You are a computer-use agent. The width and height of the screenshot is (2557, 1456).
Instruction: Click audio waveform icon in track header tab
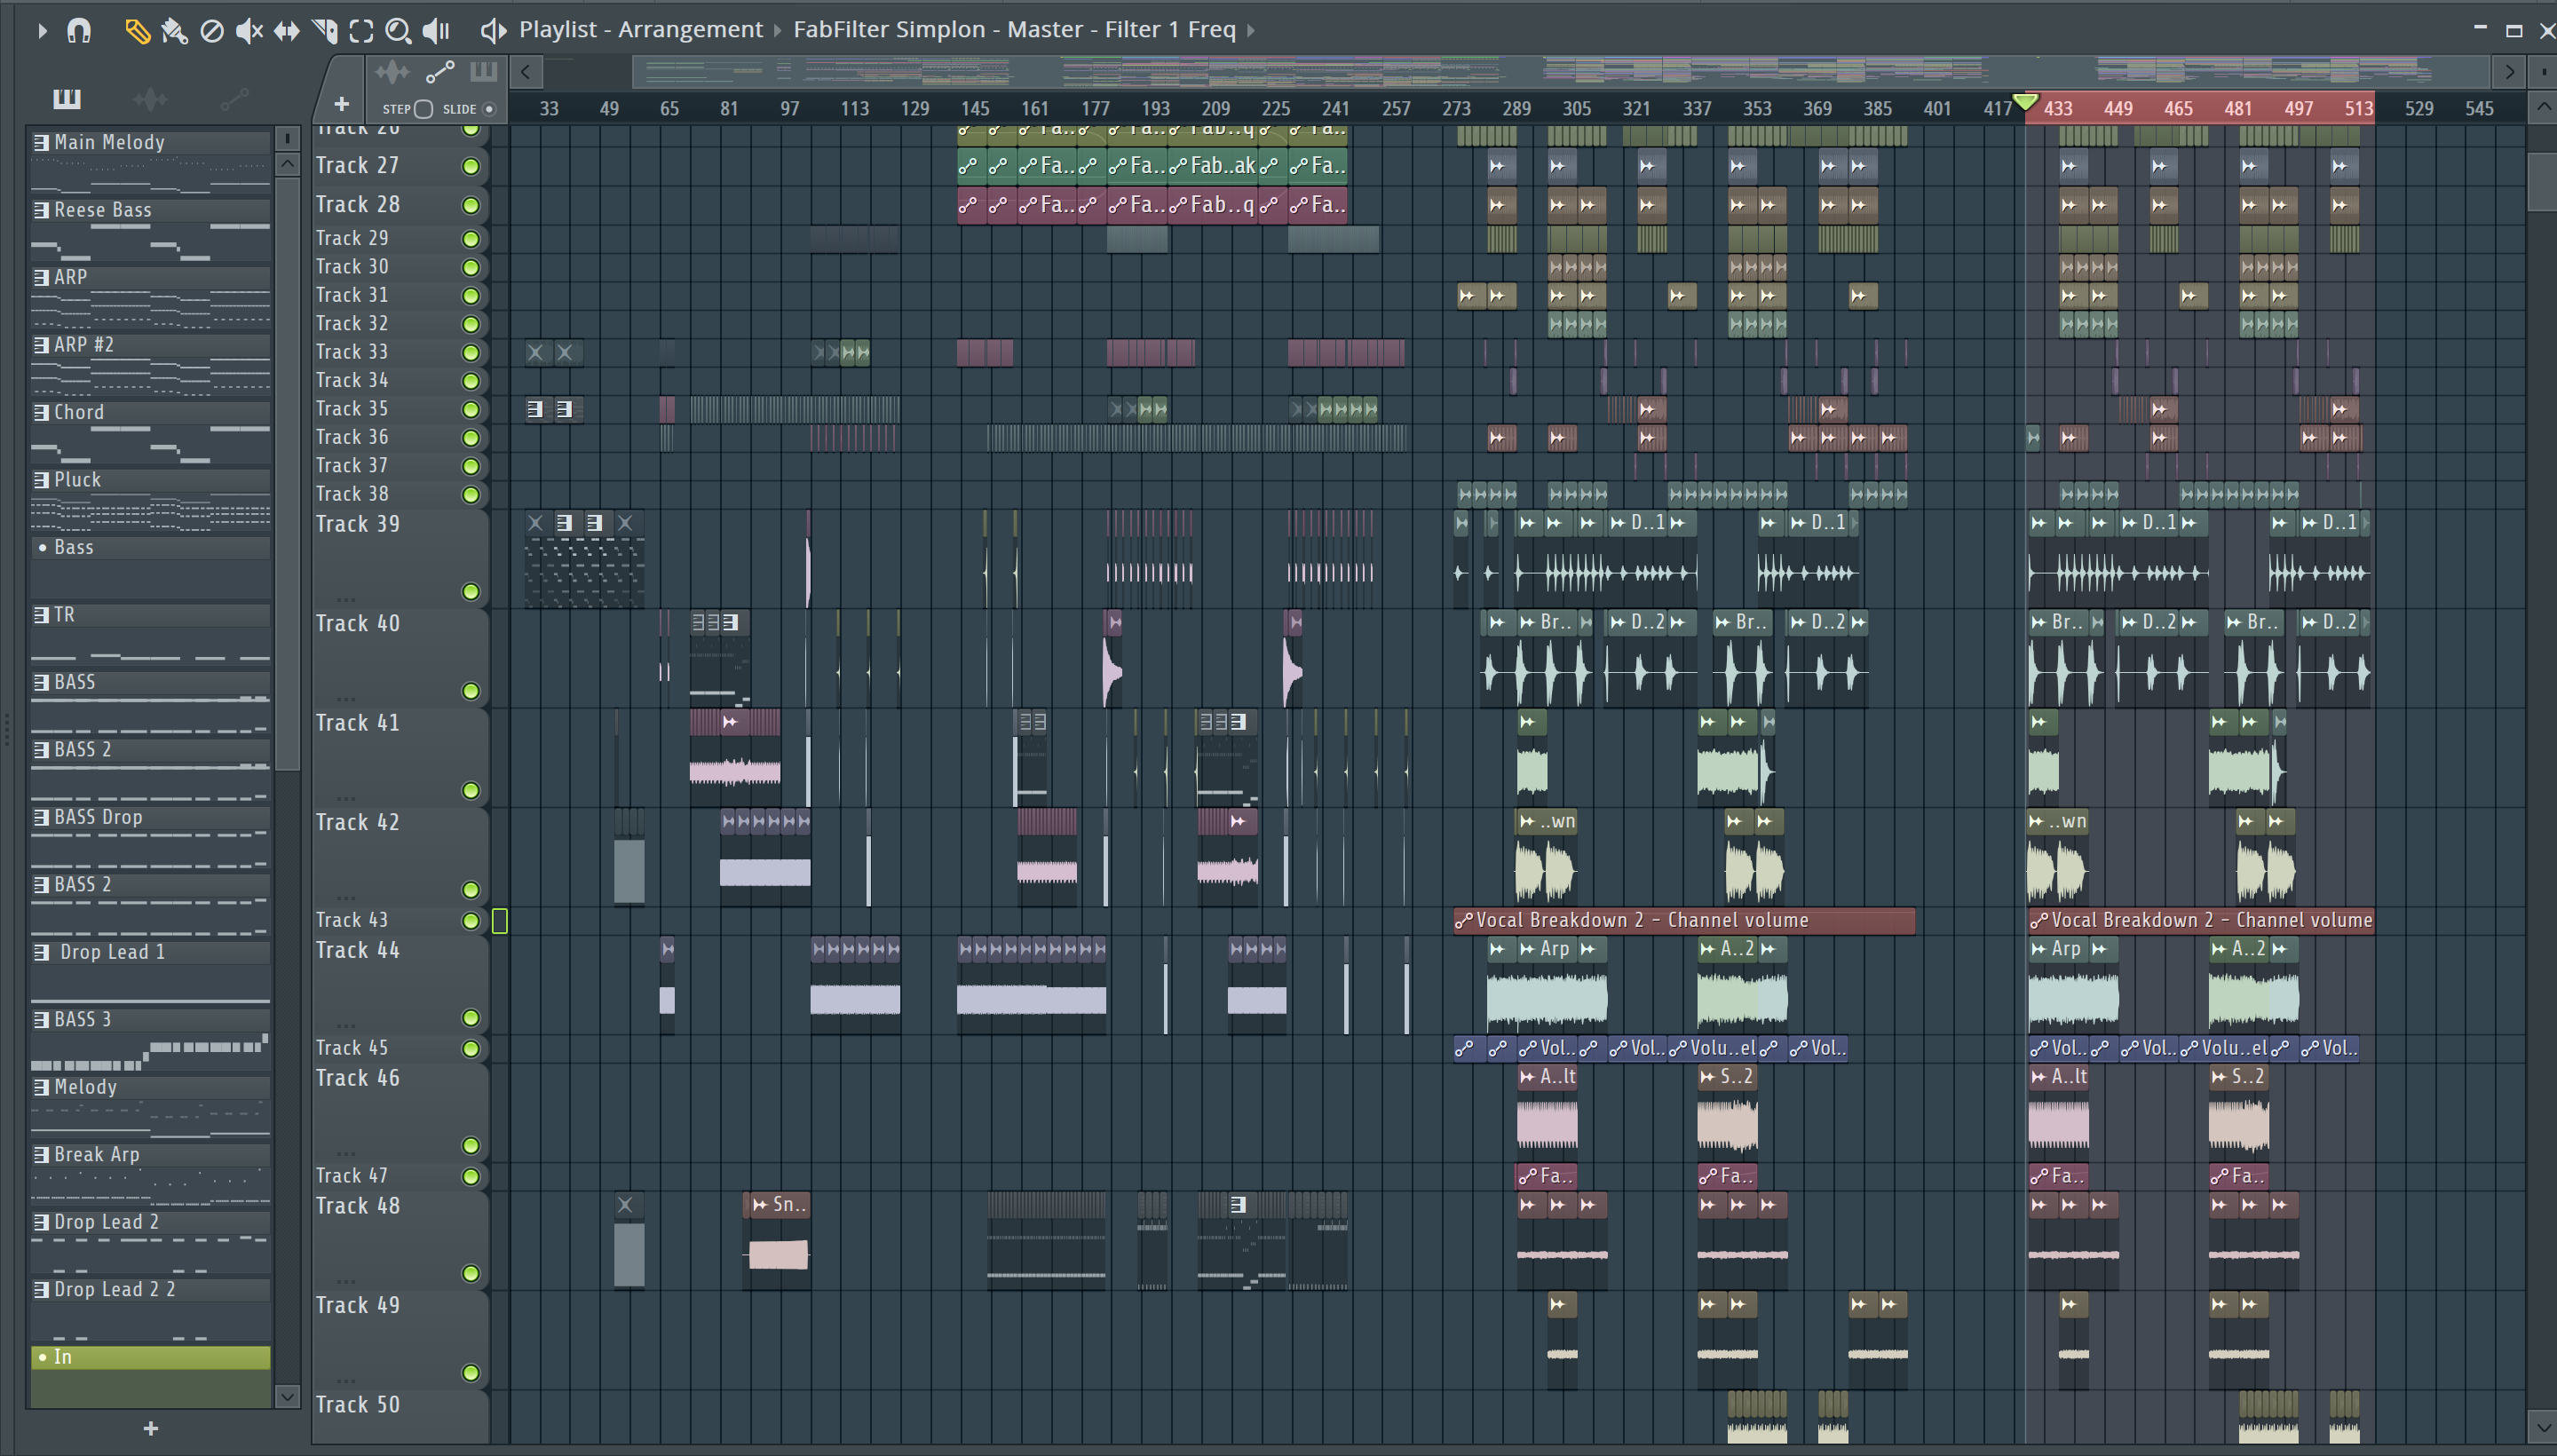tap(392, 72)
